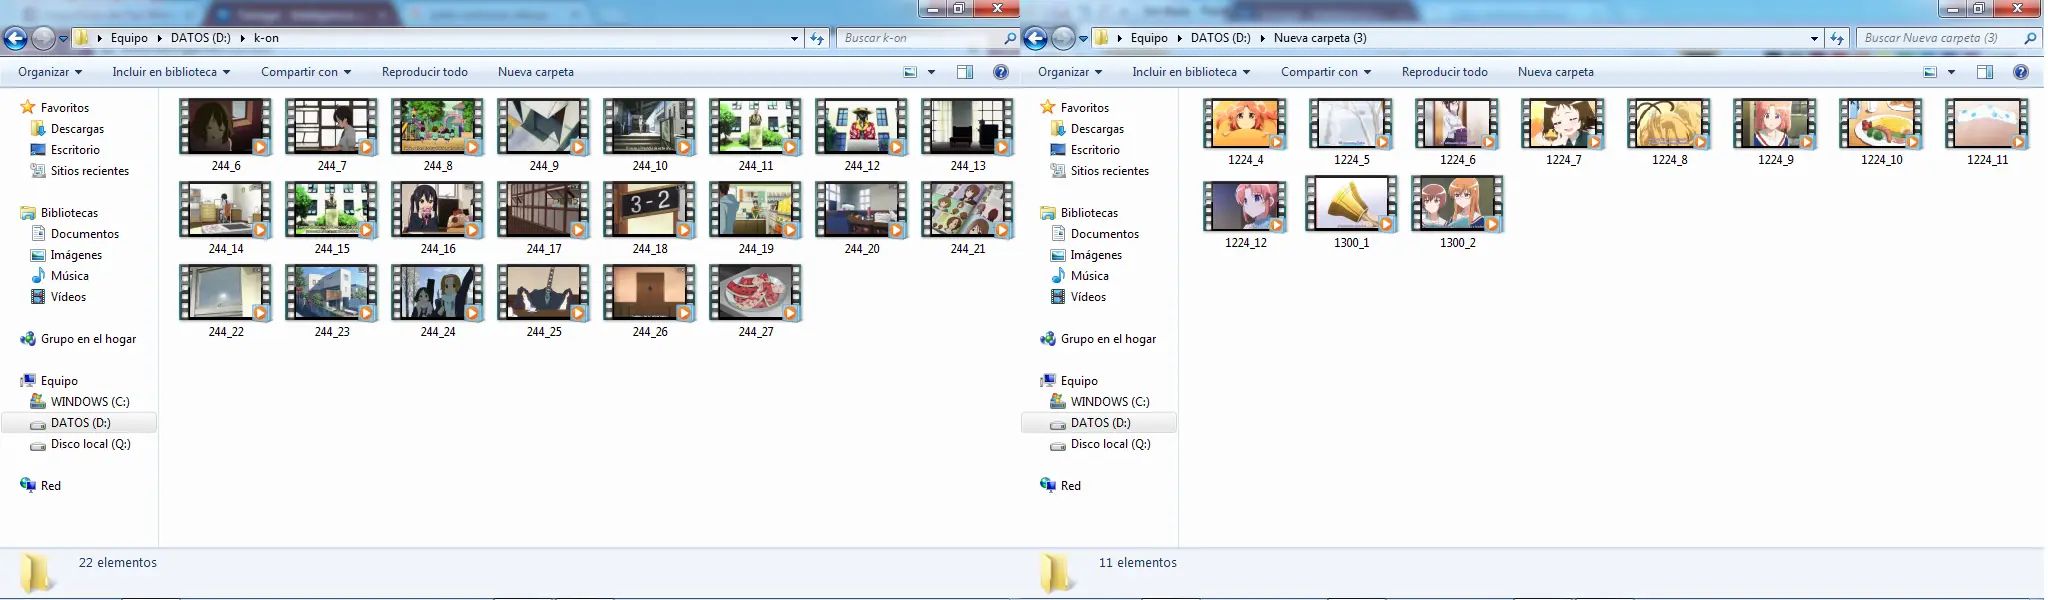Image resolution: width=2048 pixels, height=600 pixels.
Task: Refresh the Nueva carpeta (3) address bar
Action: [x=1837, y=38]
